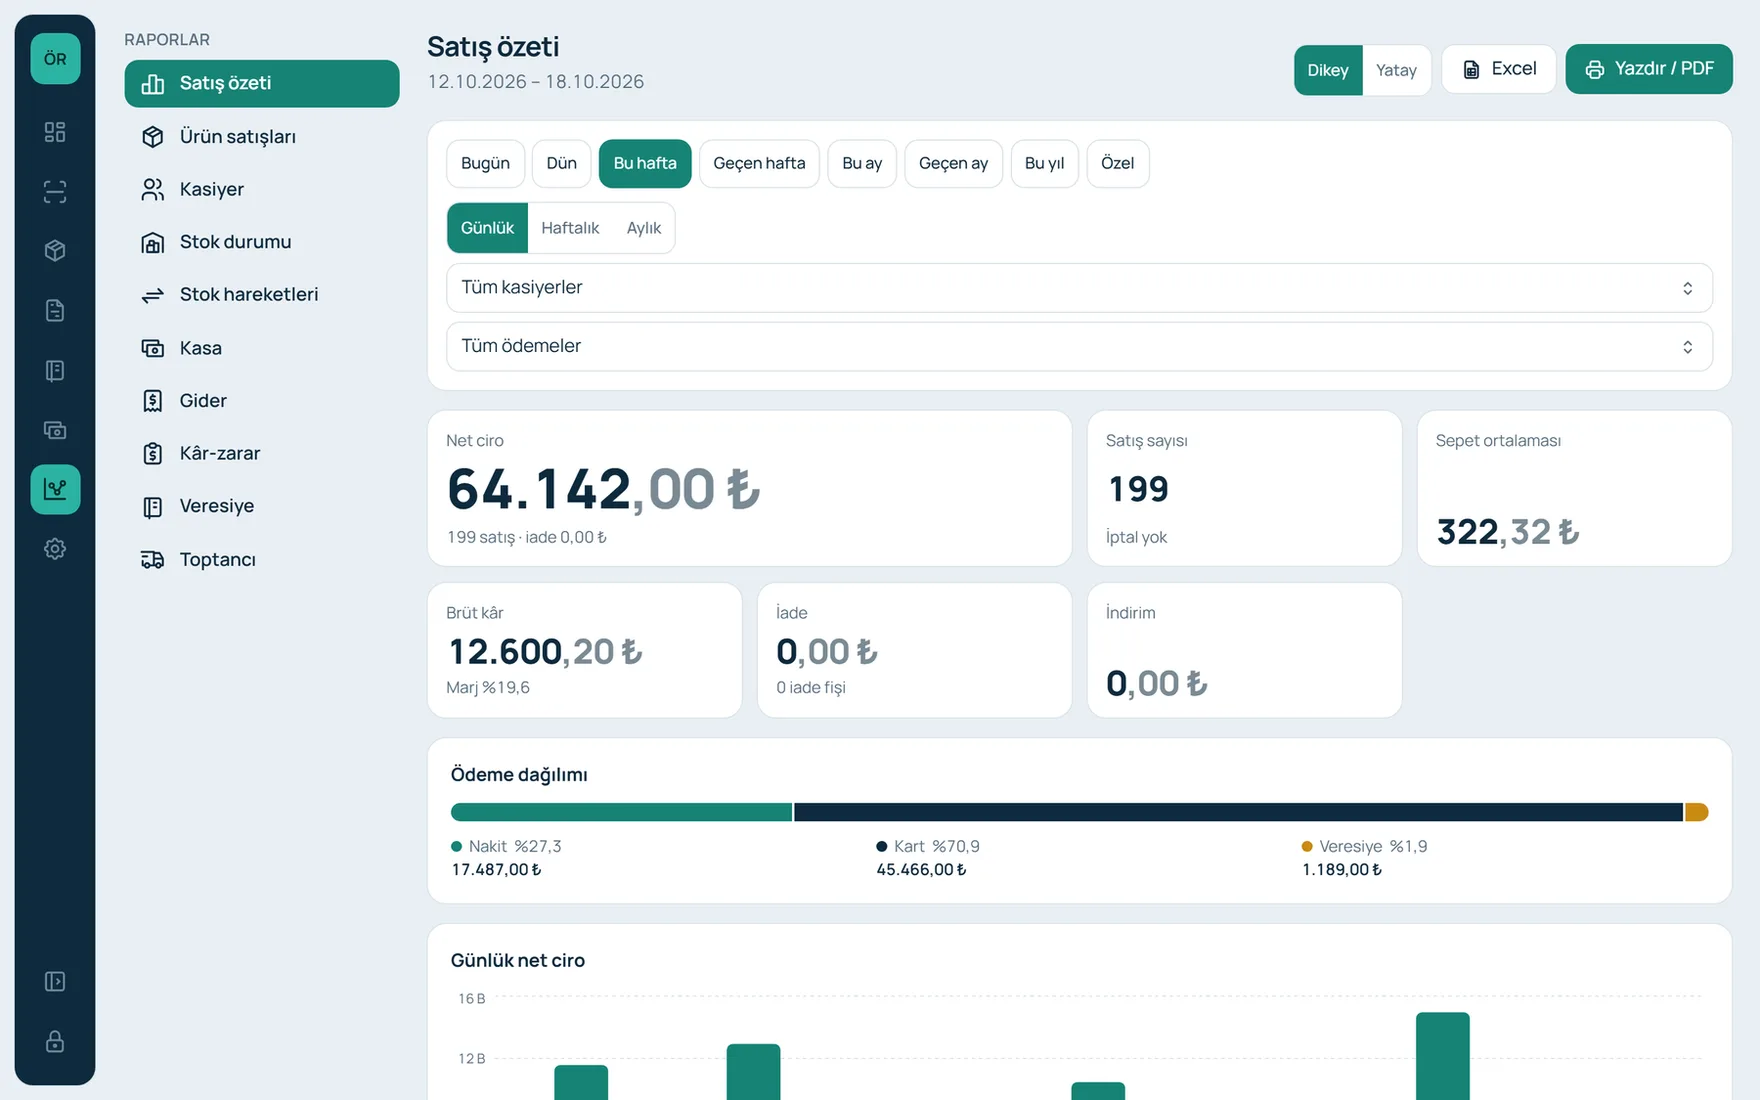1760x1100 pixels.
Task: Open the Stok hareketleri report
Action: pyautogui.click(x=262, y=295)
